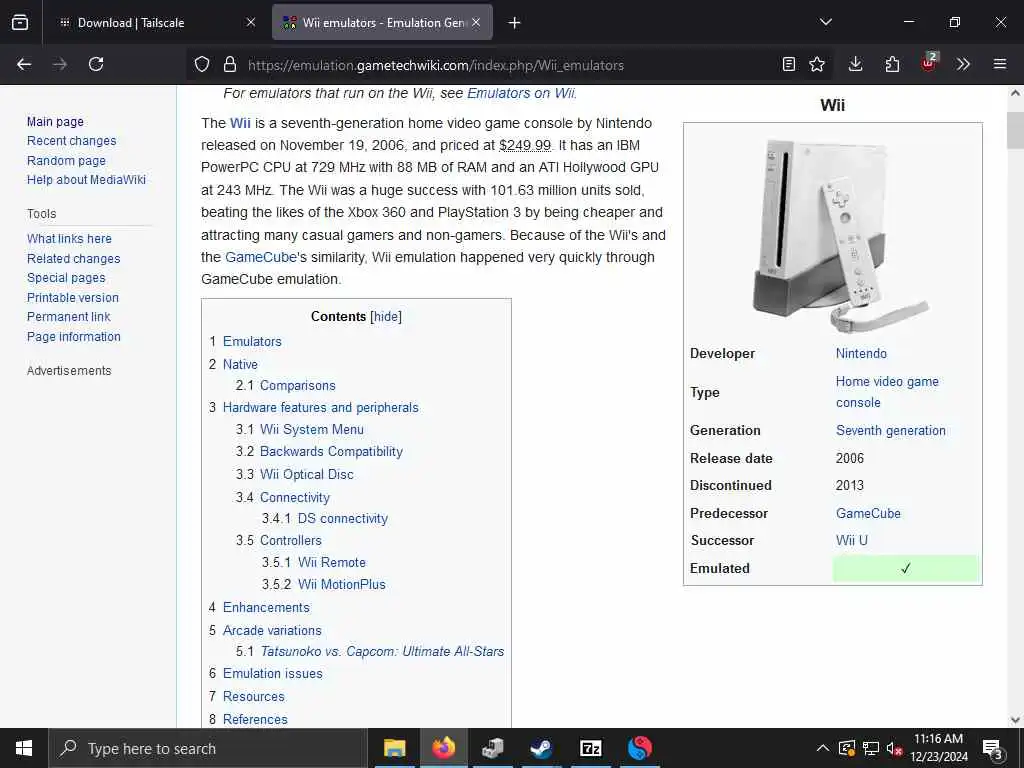The image size is (1024, 768).
Task: Open the Downloads panel
Action: tap(856, 64)
